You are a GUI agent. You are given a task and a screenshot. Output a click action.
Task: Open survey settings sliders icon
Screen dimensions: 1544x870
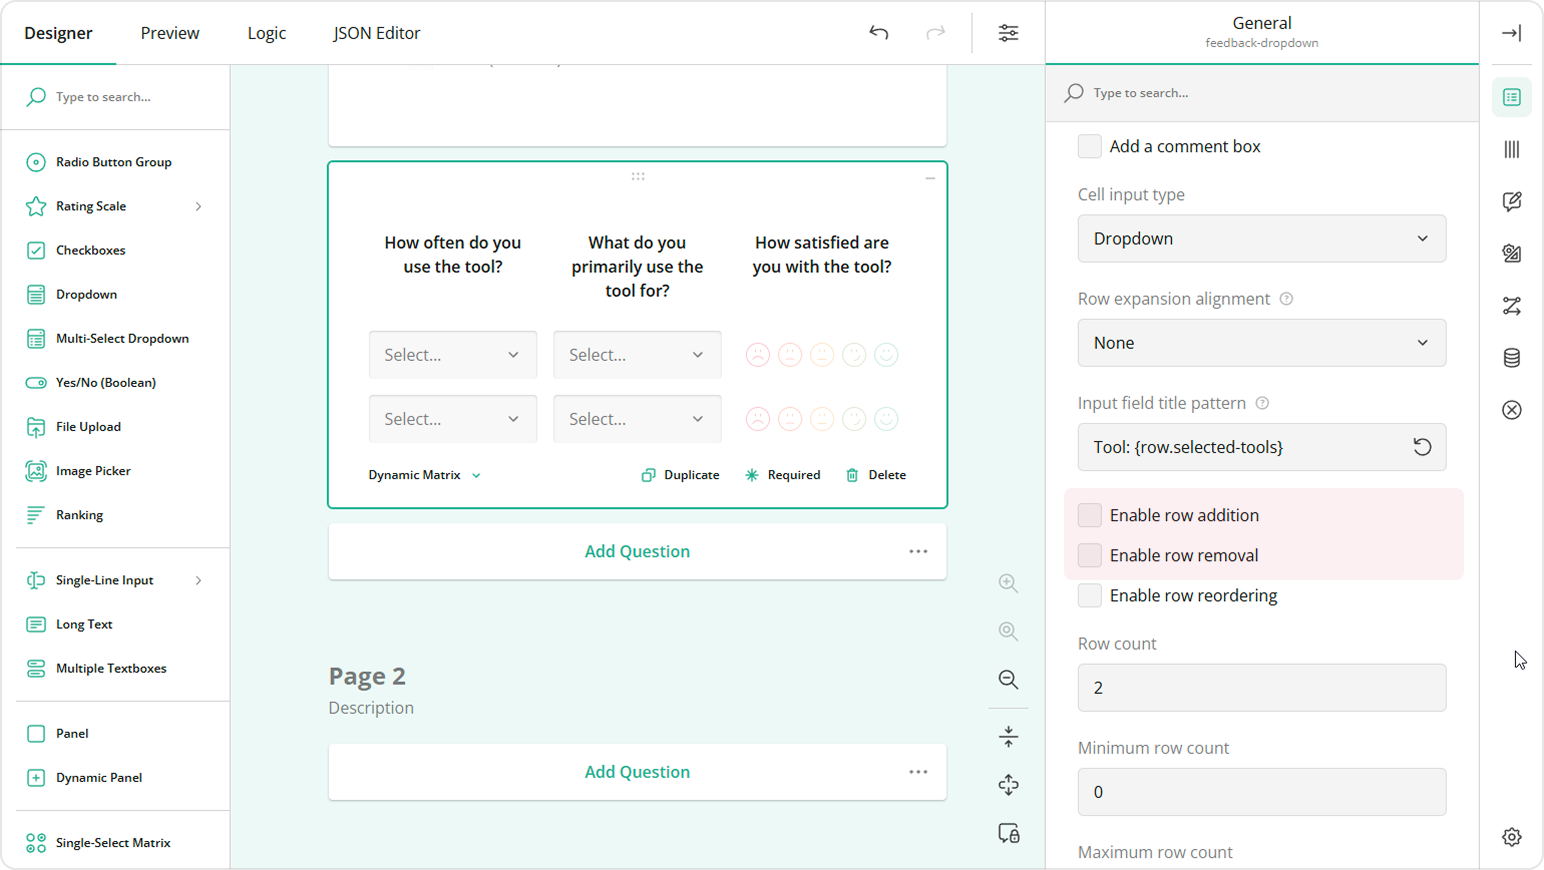(1008, 33)
